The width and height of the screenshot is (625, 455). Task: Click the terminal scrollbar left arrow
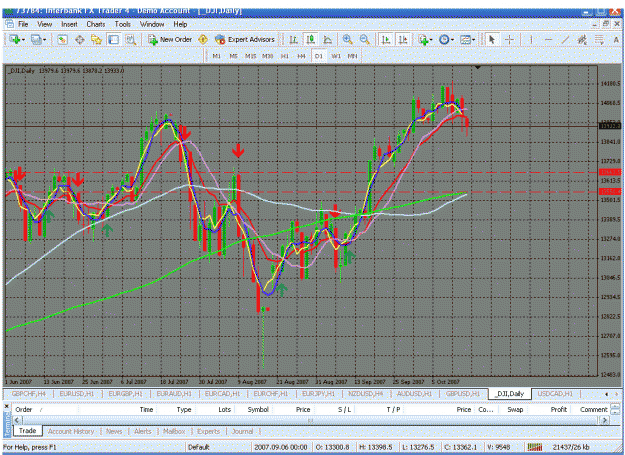(x=17, y=420)
